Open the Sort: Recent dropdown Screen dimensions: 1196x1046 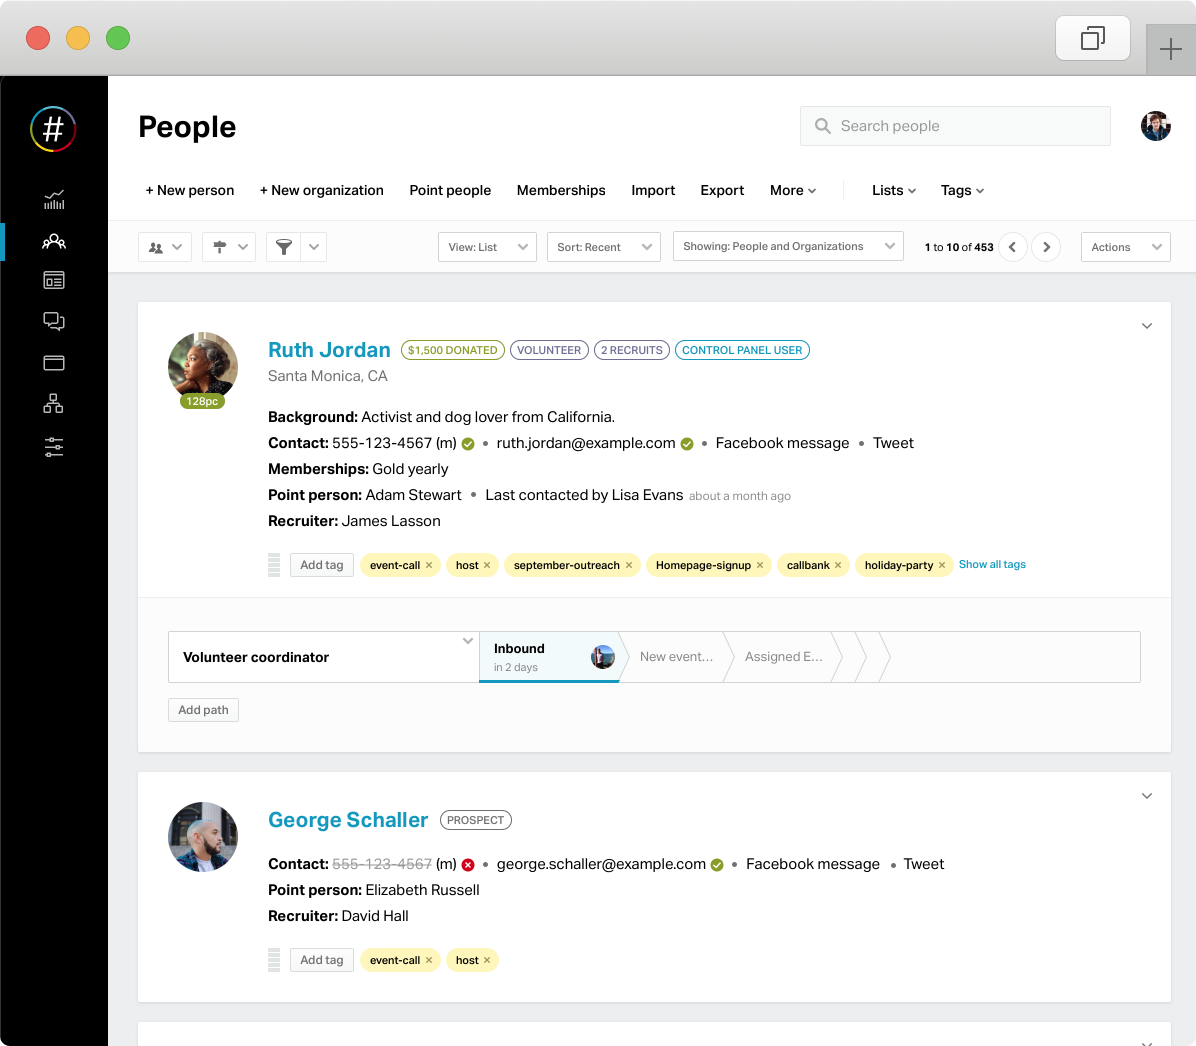[x=603, y=247]
